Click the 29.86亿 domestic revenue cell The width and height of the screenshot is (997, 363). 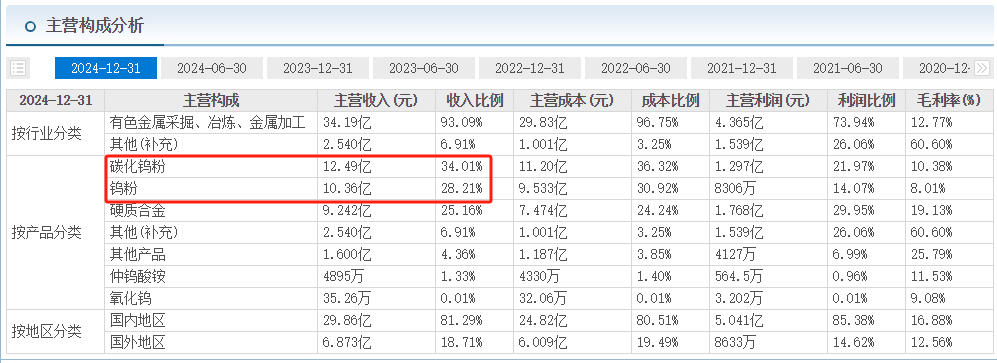347,320
